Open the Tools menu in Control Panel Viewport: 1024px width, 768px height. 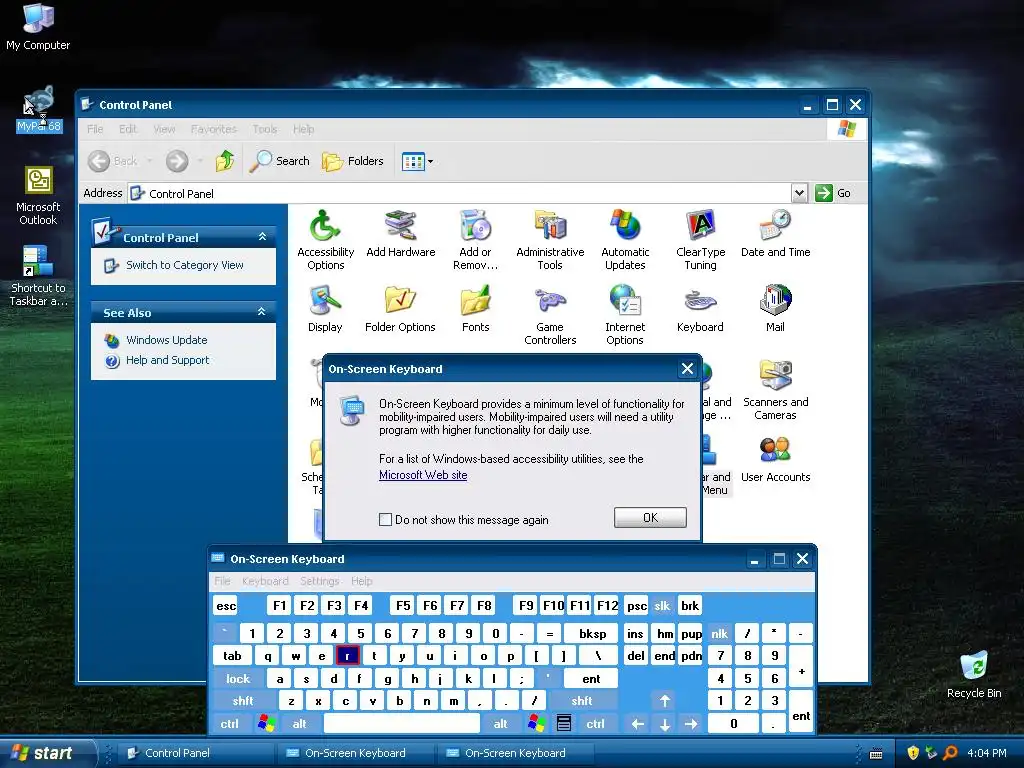[x=264, y=129]
